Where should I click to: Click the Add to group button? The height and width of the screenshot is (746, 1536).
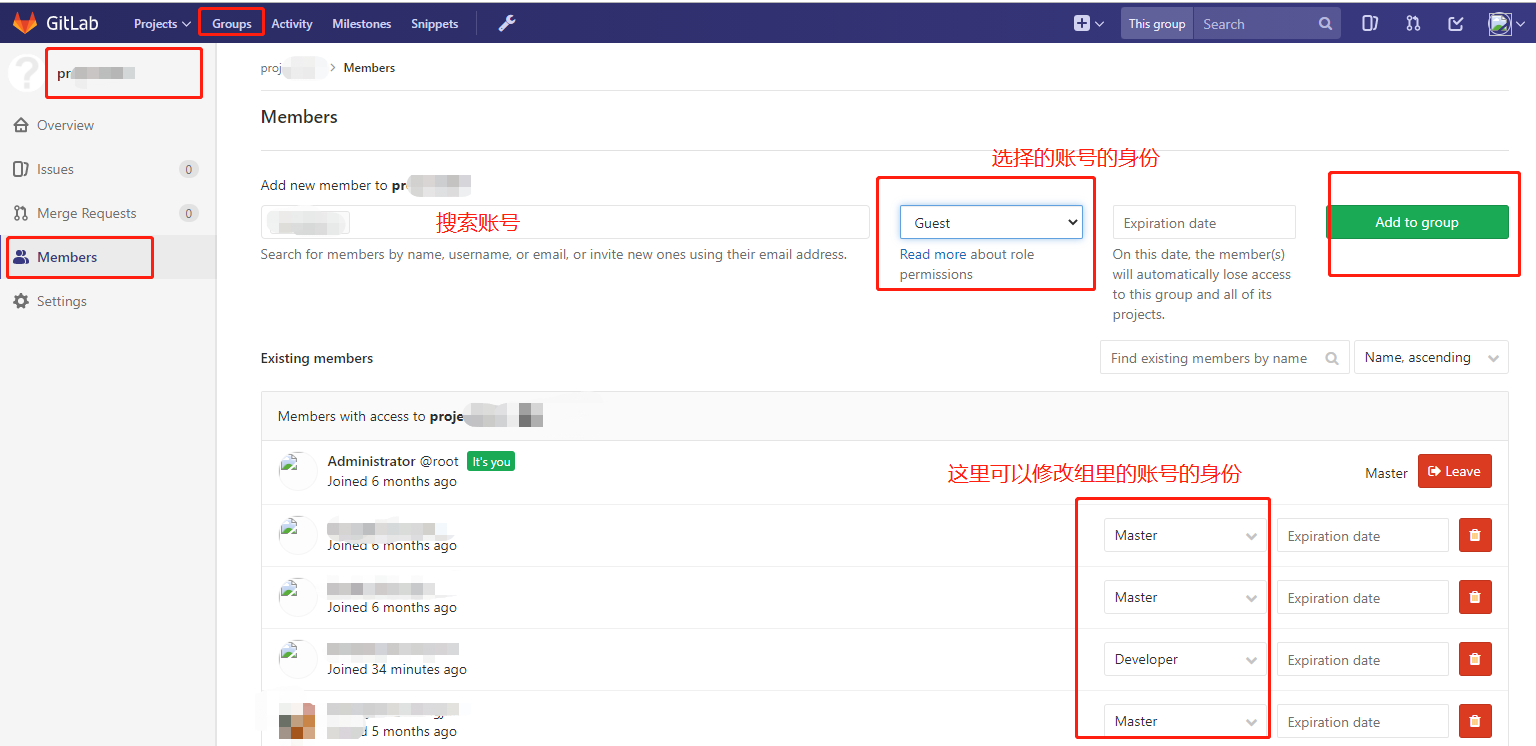(1417, 222)
